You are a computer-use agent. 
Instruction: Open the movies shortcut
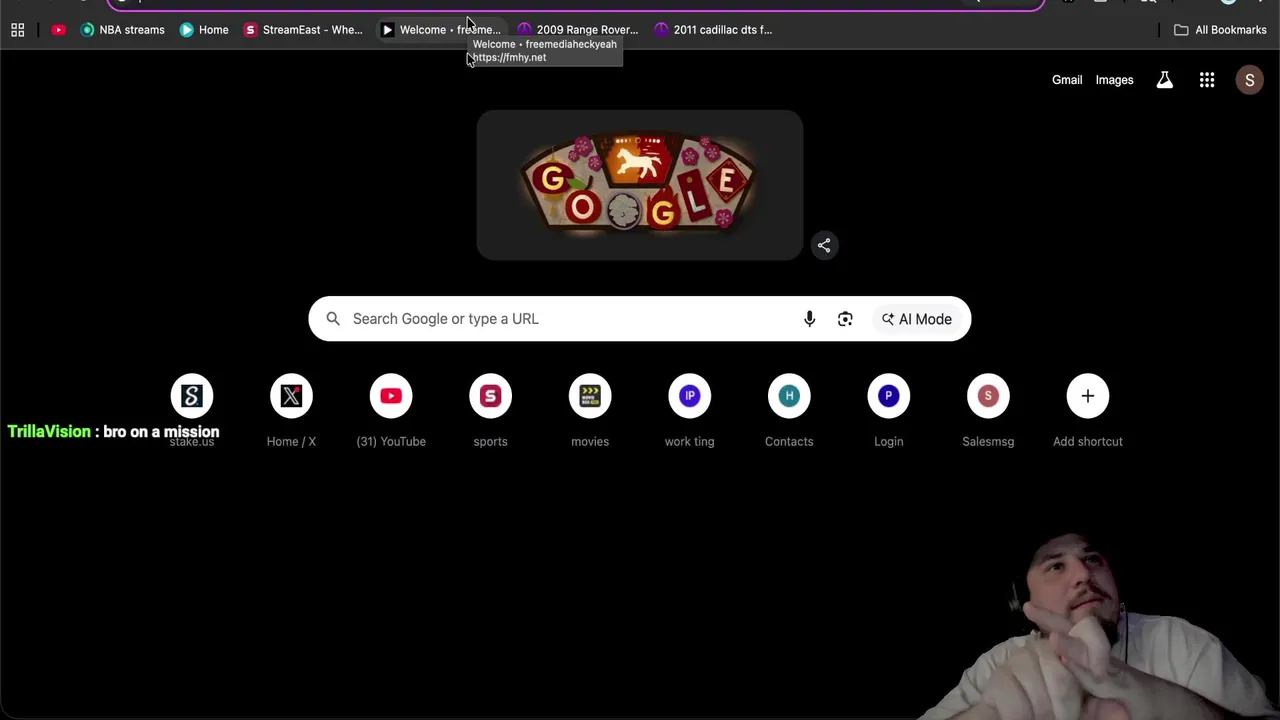[590, 410]
